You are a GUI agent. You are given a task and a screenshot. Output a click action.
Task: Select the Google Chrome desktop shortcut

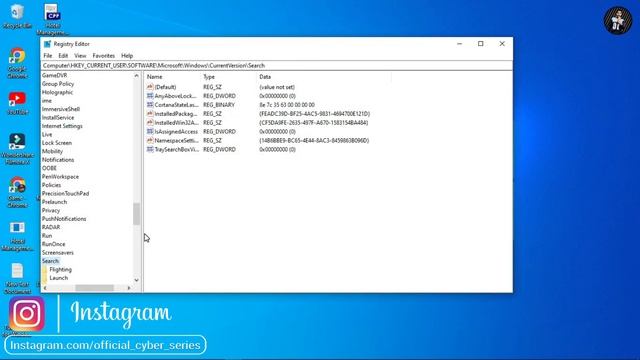(x=17, y=63)
